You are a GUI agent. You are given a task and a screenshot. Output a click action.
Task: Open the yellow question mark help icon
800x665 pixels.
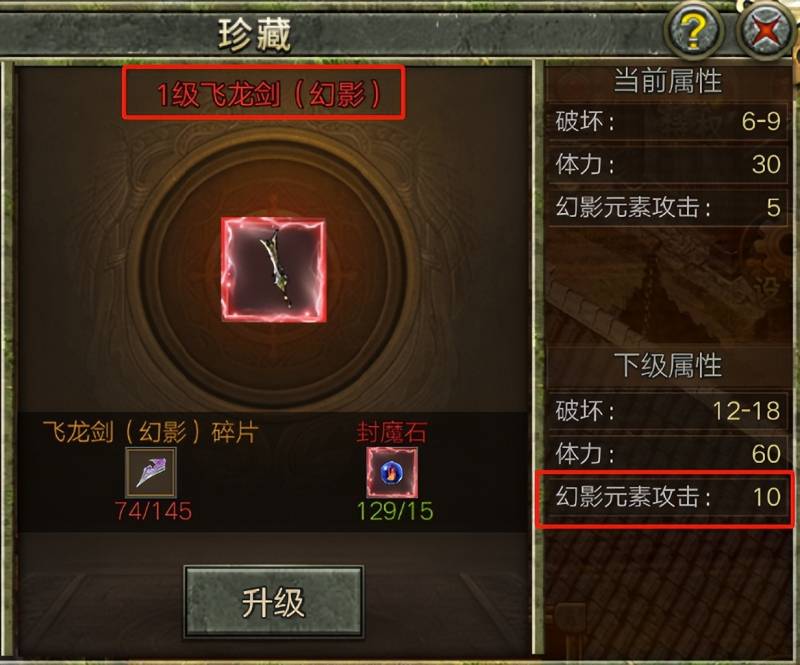tap(694, 29)
